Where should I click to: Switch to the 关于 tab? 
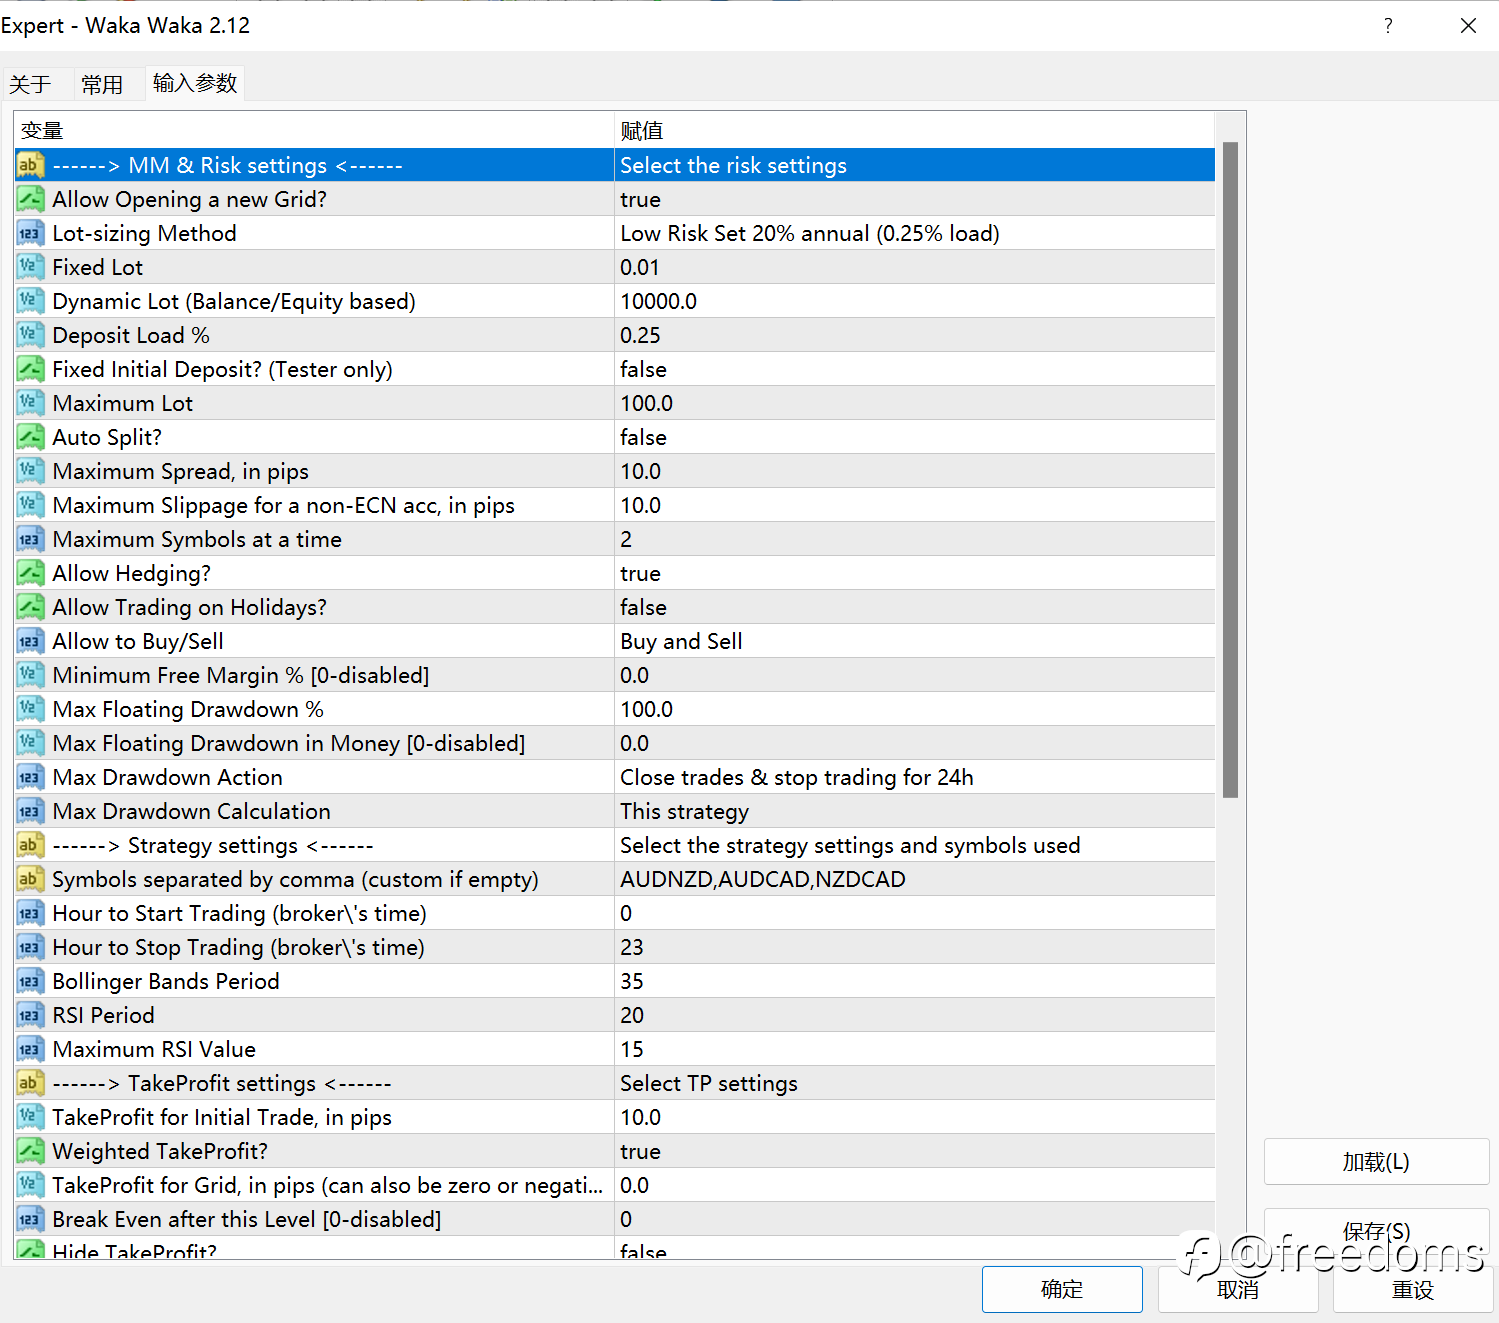pos(30,84)
